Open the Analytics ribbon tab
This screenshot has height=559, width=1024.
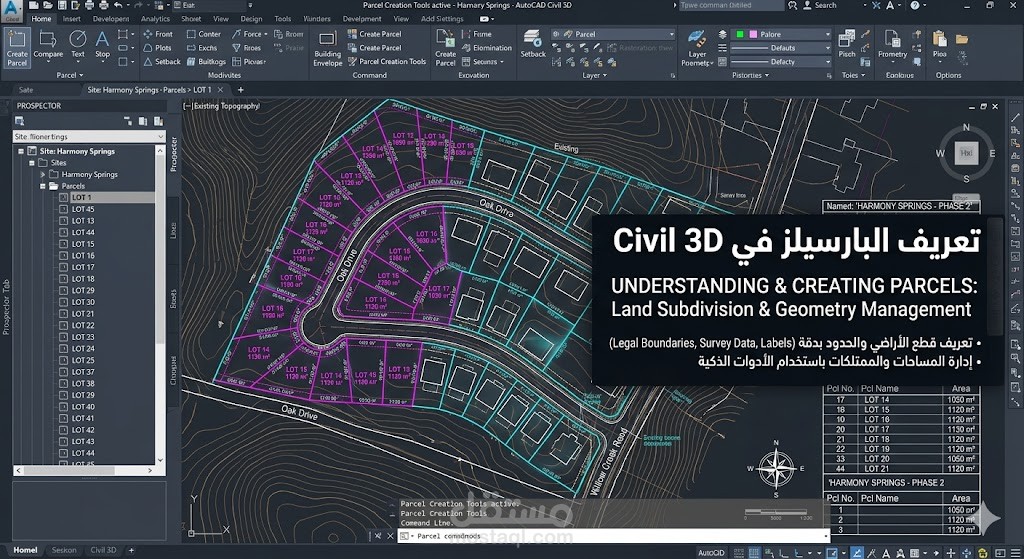coord(155,19)
